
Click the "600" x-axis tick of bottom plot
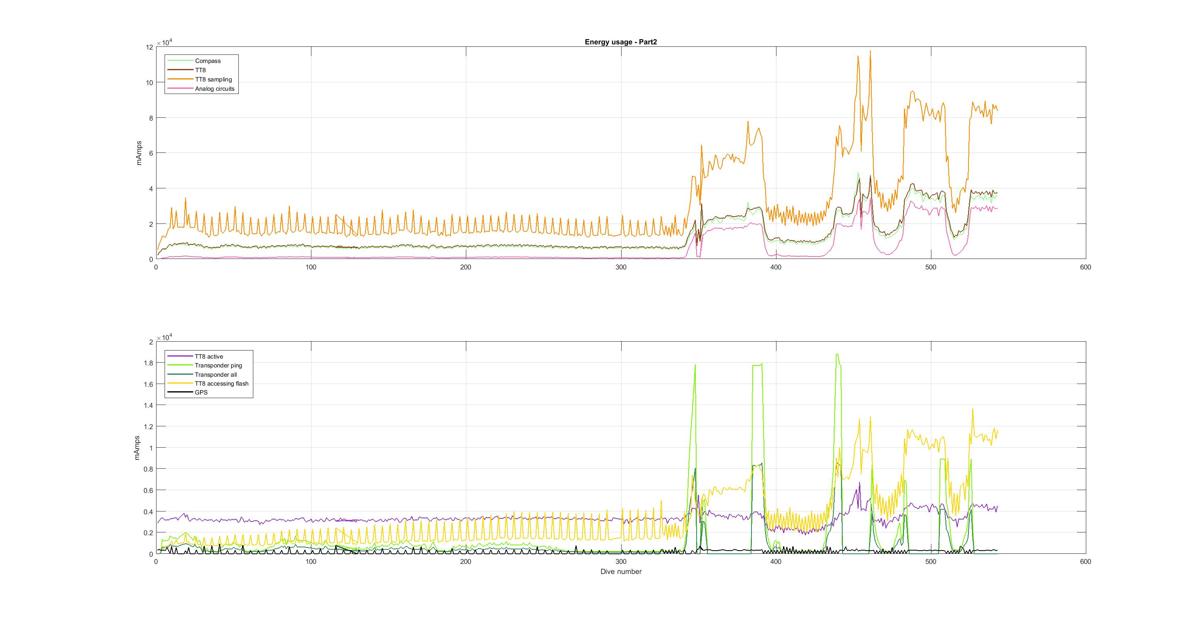coord(1086,562)
